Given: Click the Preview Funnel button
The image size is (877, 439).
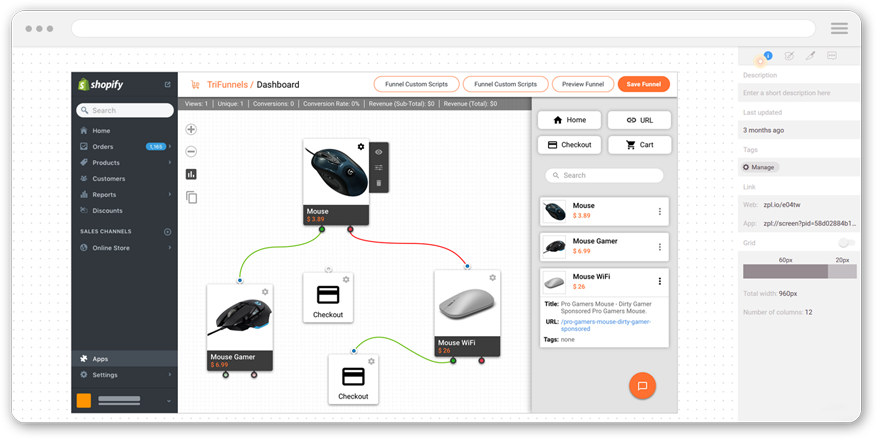Looking at the screenshot, I should pos(583,84).
